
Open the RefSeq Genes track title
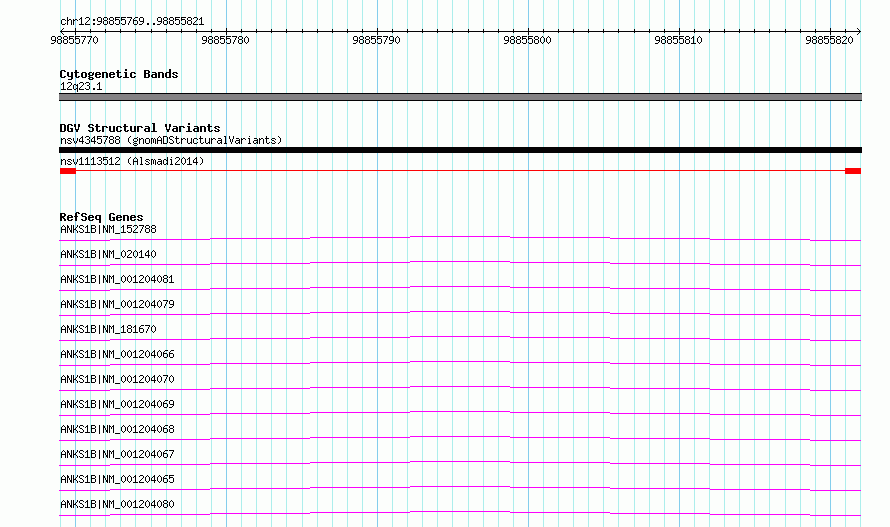point(101,217)
